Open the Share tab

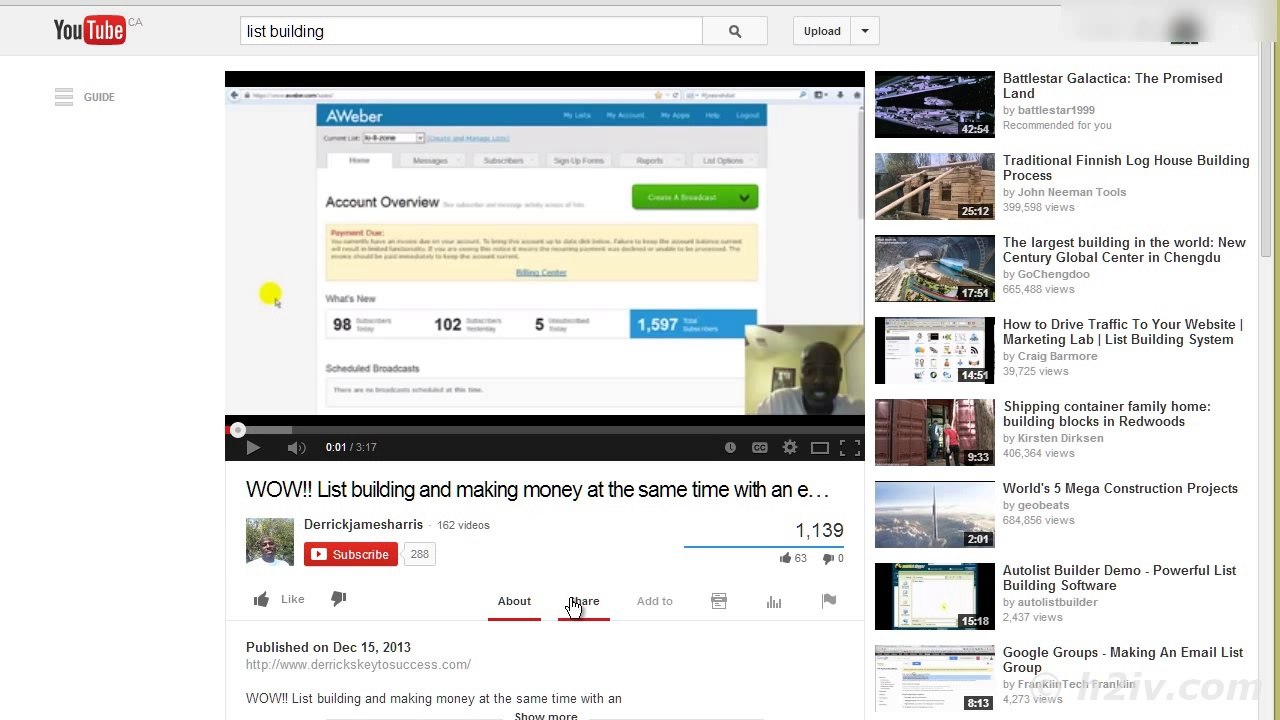tap(584, 601)
